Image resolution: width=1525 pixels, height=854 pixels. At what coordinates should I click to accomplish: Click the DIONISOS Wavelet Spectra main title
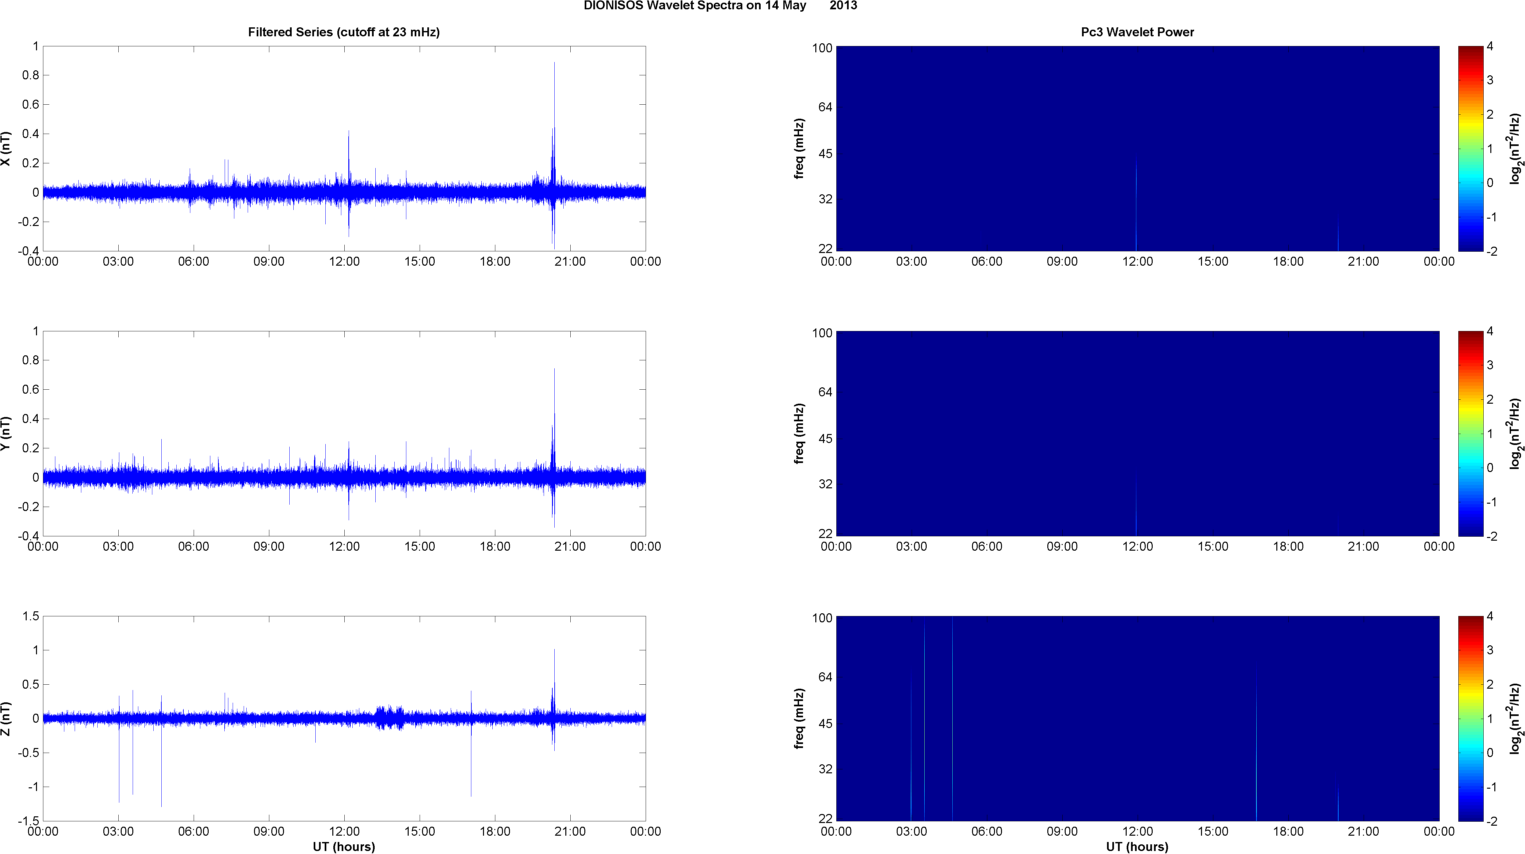(720, 6)
